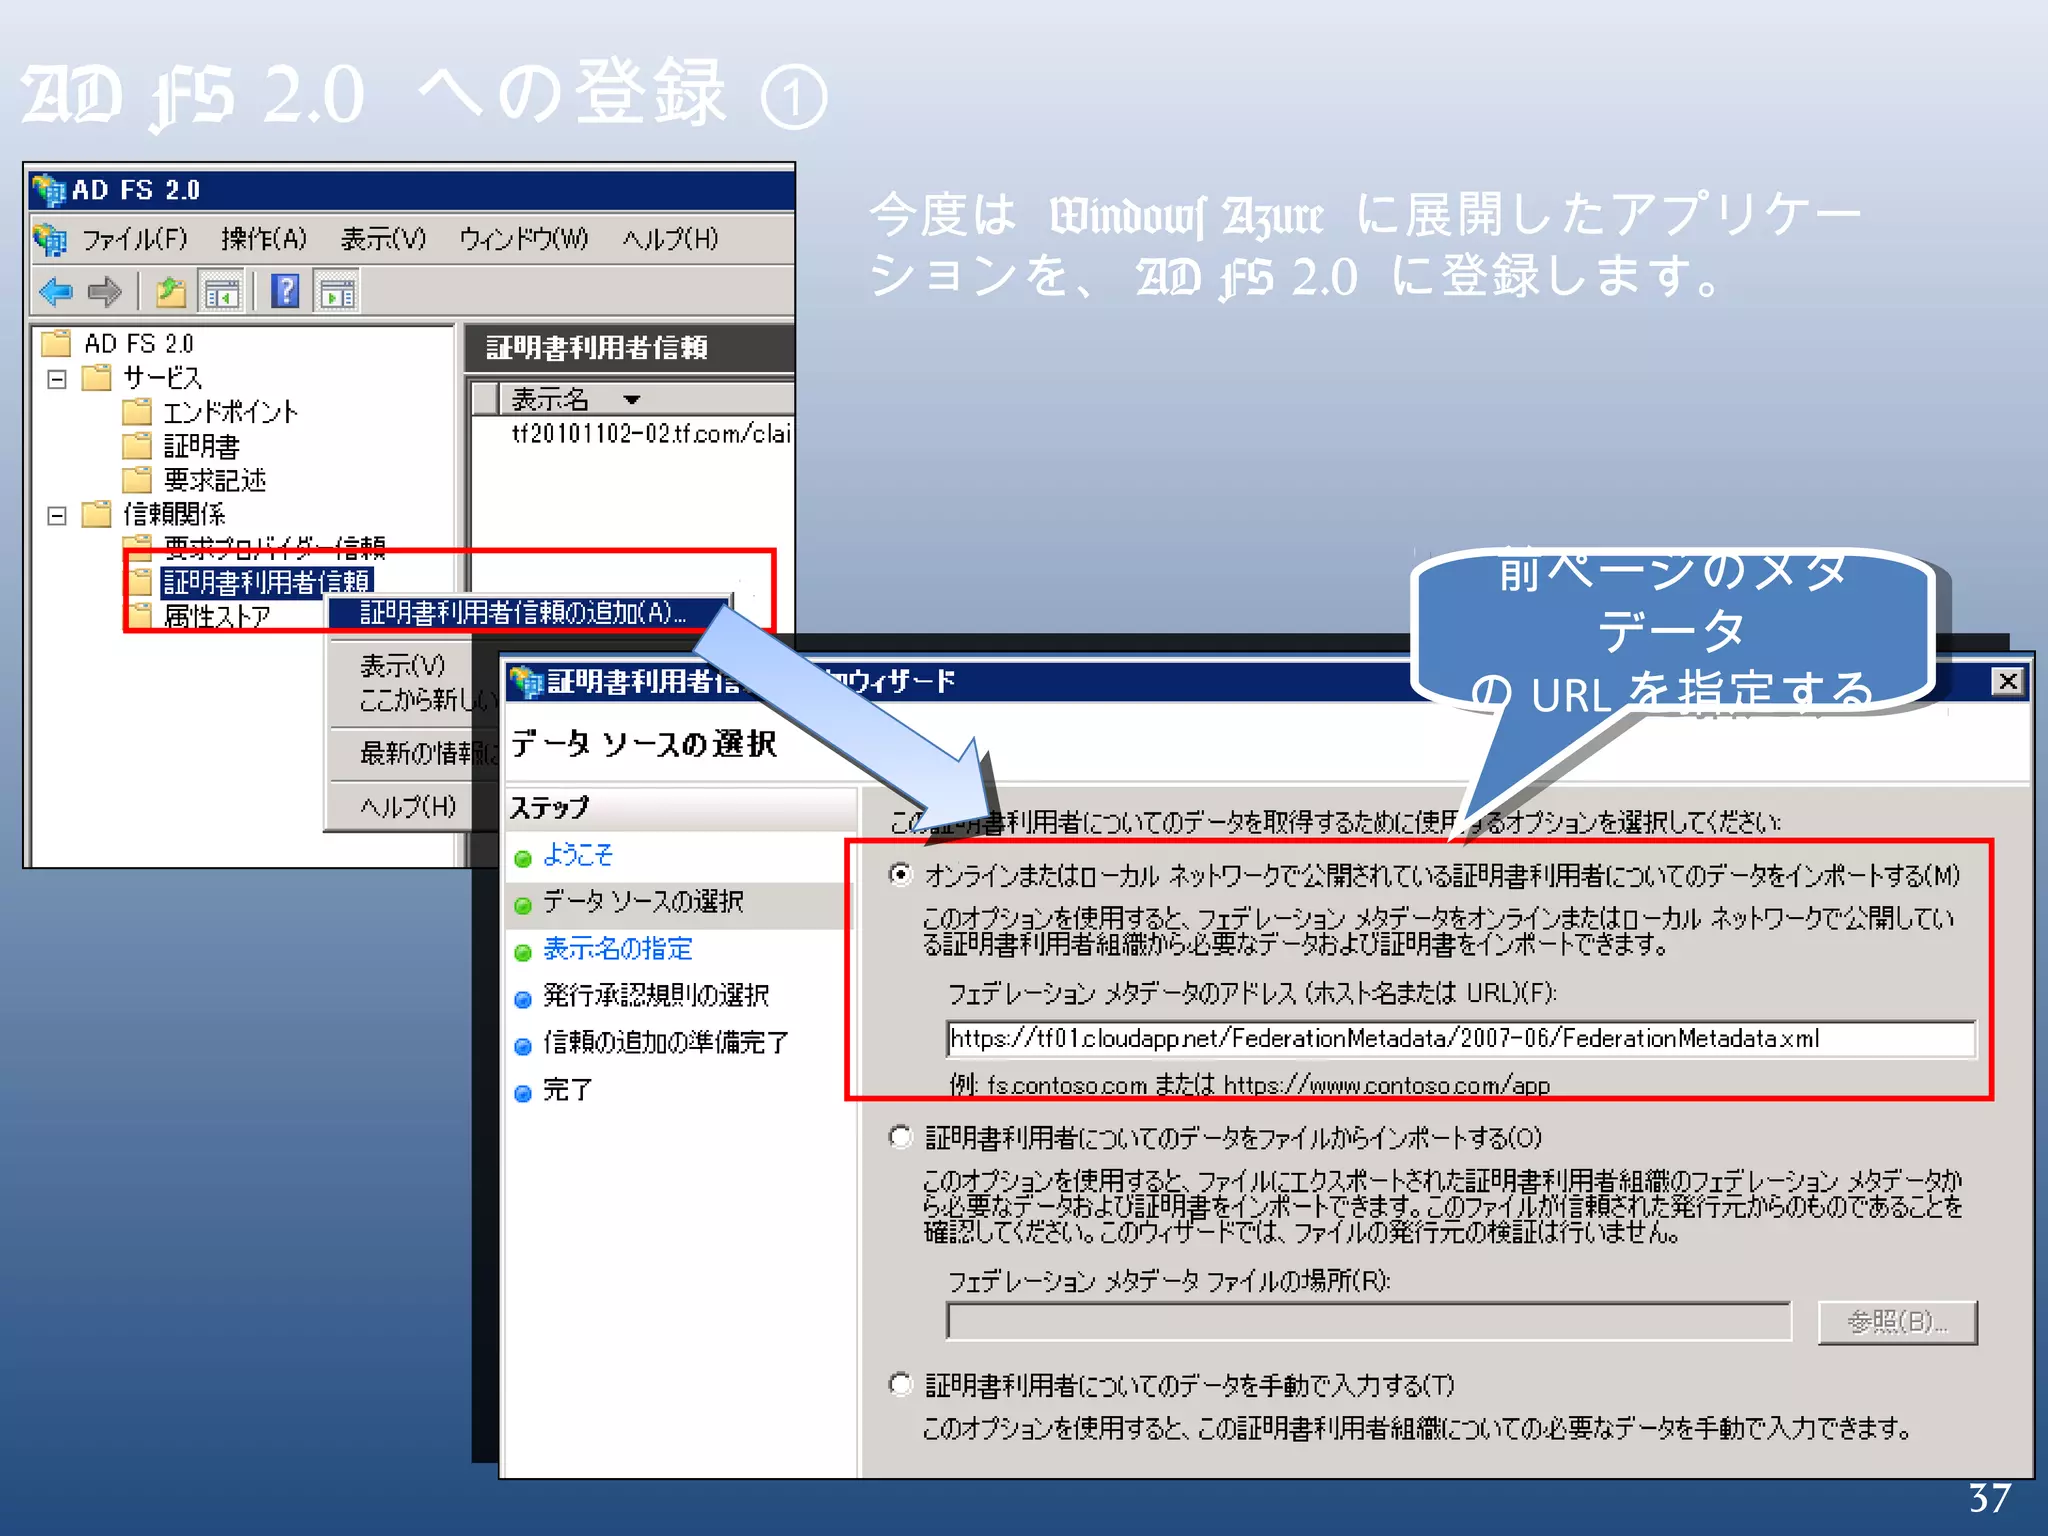Click the Back arrow in AD FS toolbar
The image size is (2048, 1536).
[56, 292]
